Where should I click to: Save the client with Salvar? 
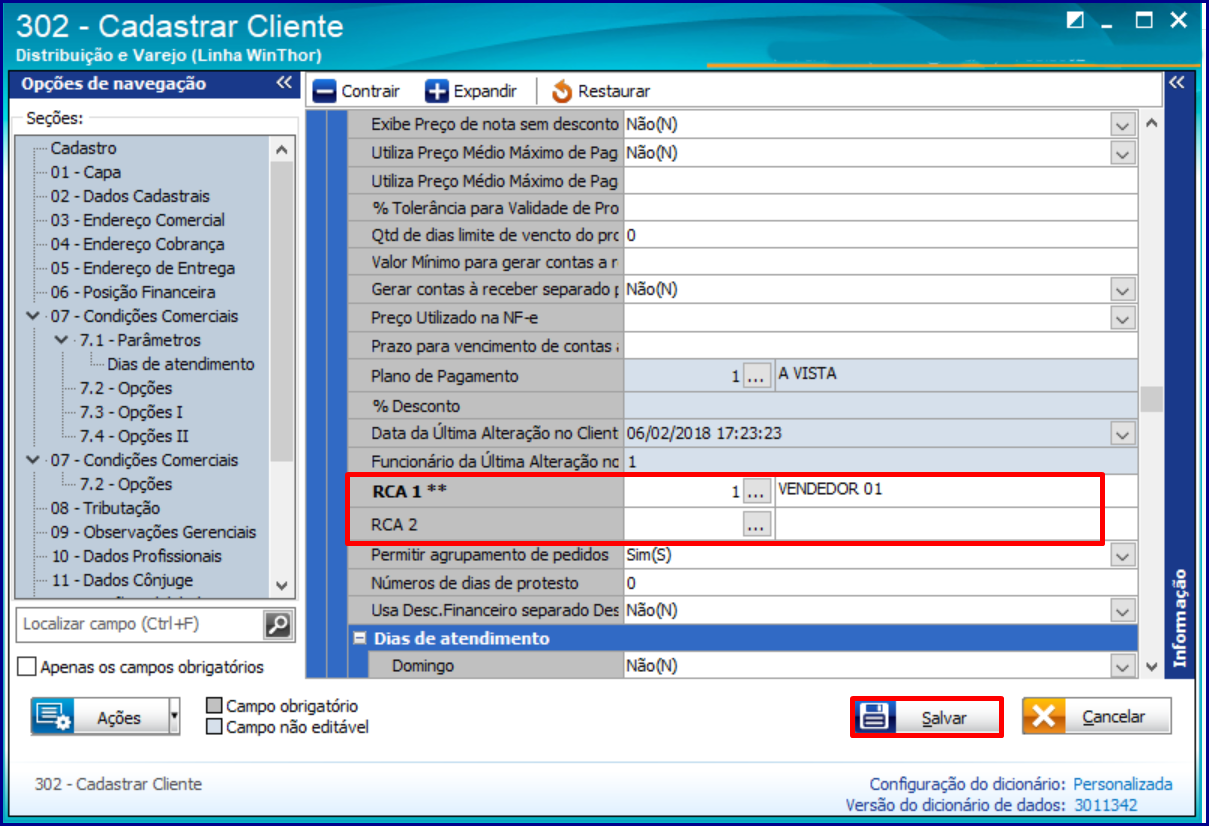927,718
